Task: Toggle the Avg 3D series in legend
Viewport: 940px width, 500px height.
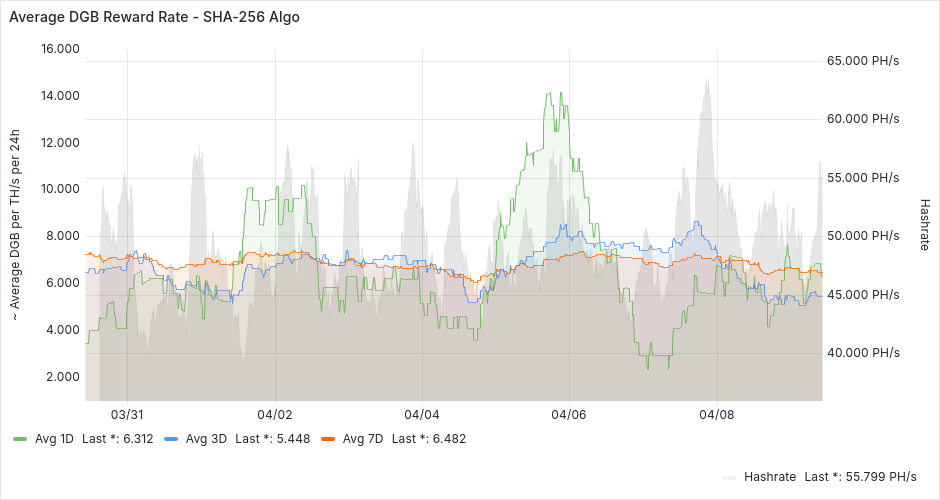Action: tap(205, 439)
